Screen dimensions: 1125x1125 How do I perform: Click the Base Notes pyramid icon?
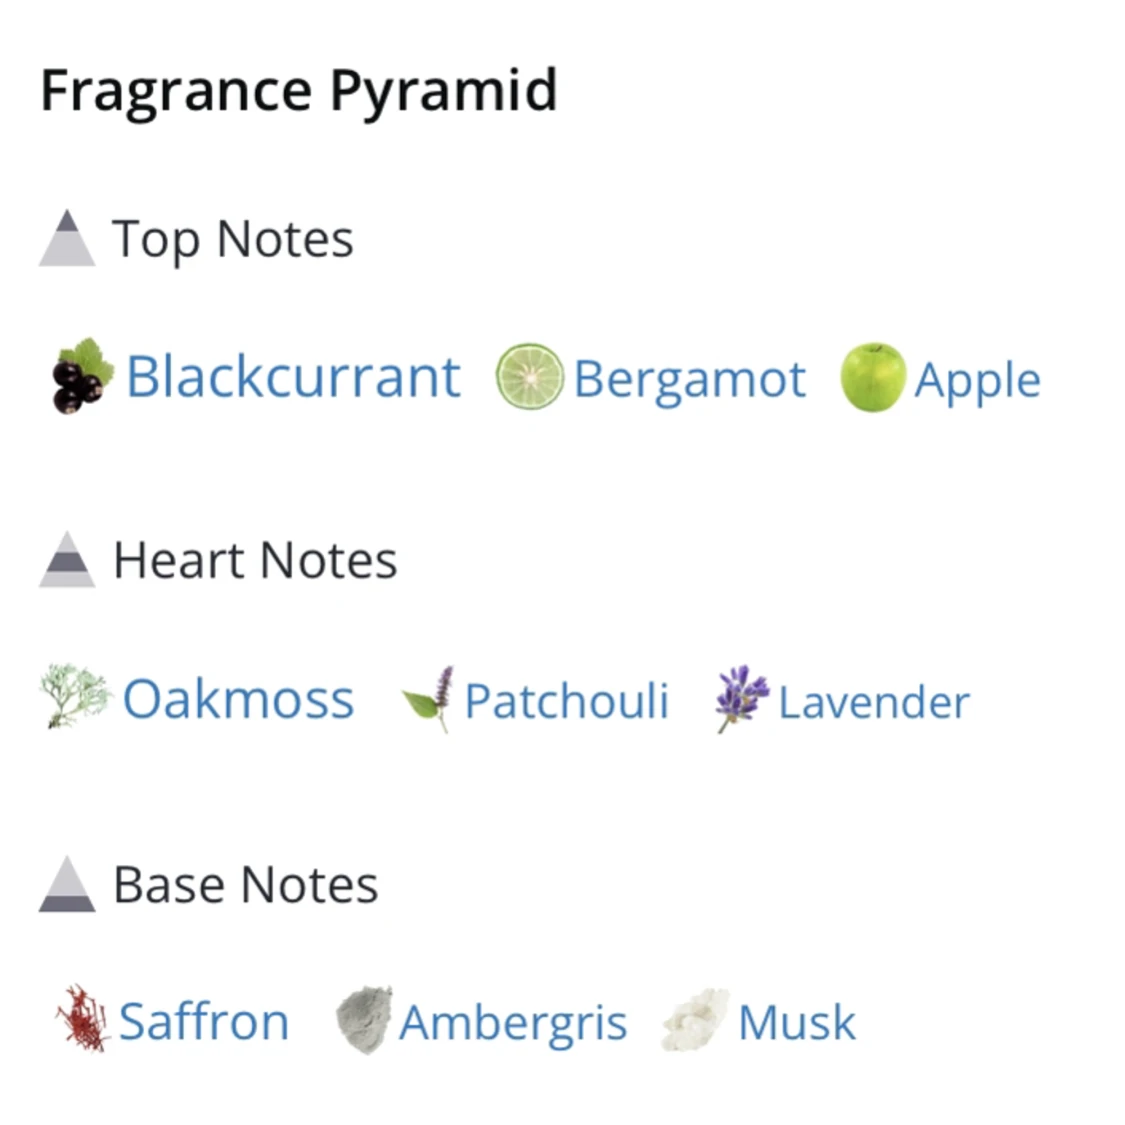click(67, 885)
